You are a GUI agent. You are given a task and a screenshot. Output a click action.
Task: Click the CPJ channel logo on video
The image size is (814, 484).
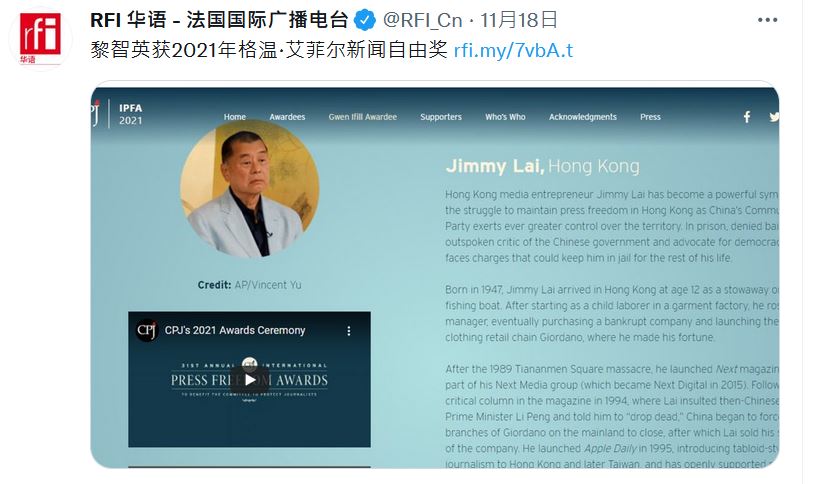tap(147, 330)
